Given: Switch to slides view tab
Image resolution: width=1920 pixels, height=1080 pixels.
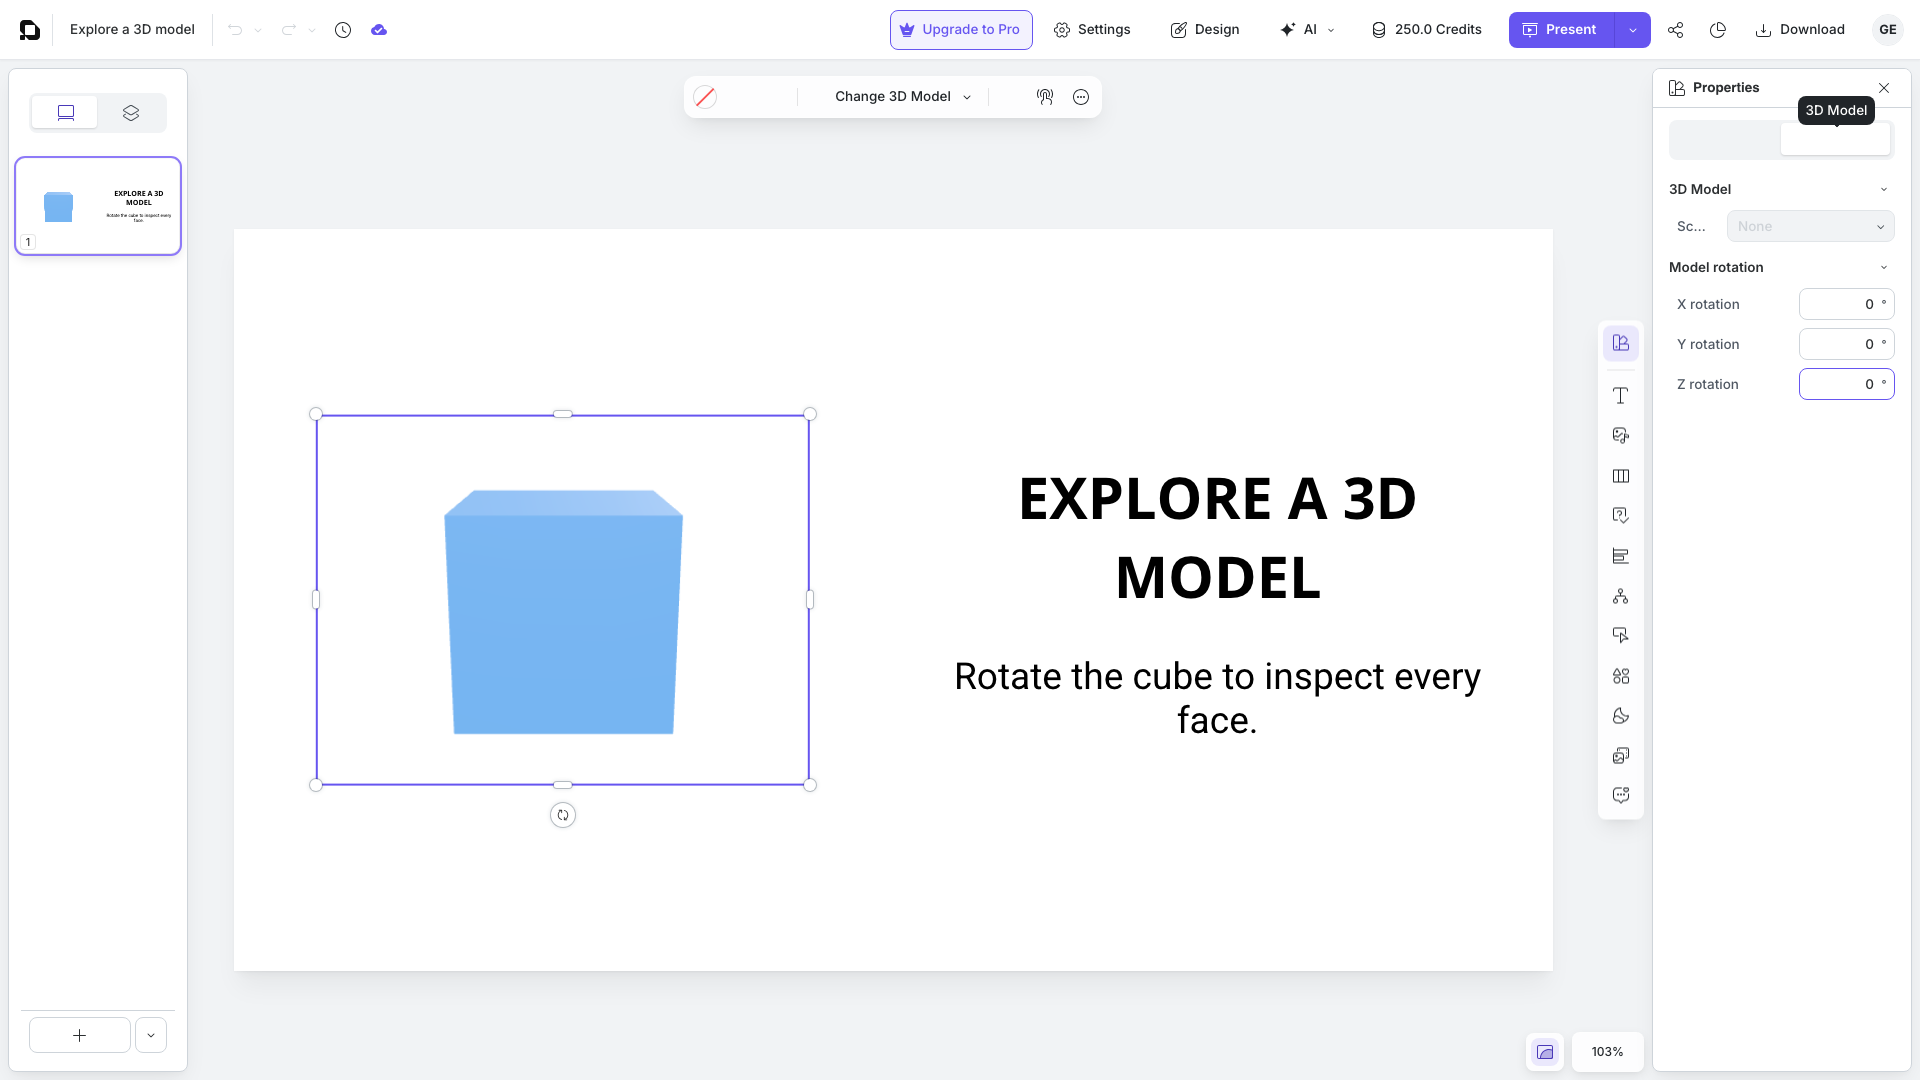Looking at the screenshot, I should click(65, 113).
